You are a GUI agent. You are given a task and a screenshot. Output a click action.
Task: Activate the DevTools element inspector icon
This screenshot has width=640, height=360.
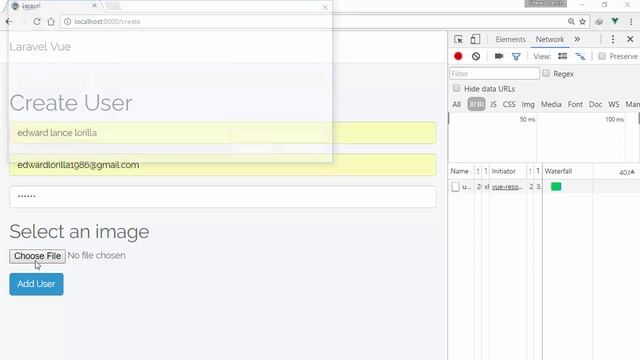(458, 39)
